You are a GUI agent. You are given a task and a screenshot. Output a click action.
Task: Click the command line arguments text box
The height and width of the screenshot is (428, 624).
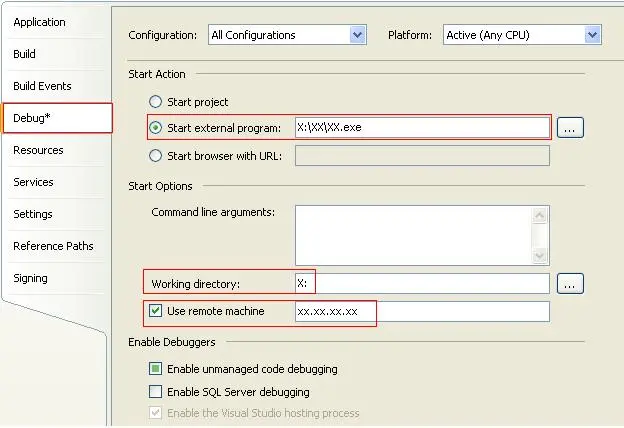414,234
